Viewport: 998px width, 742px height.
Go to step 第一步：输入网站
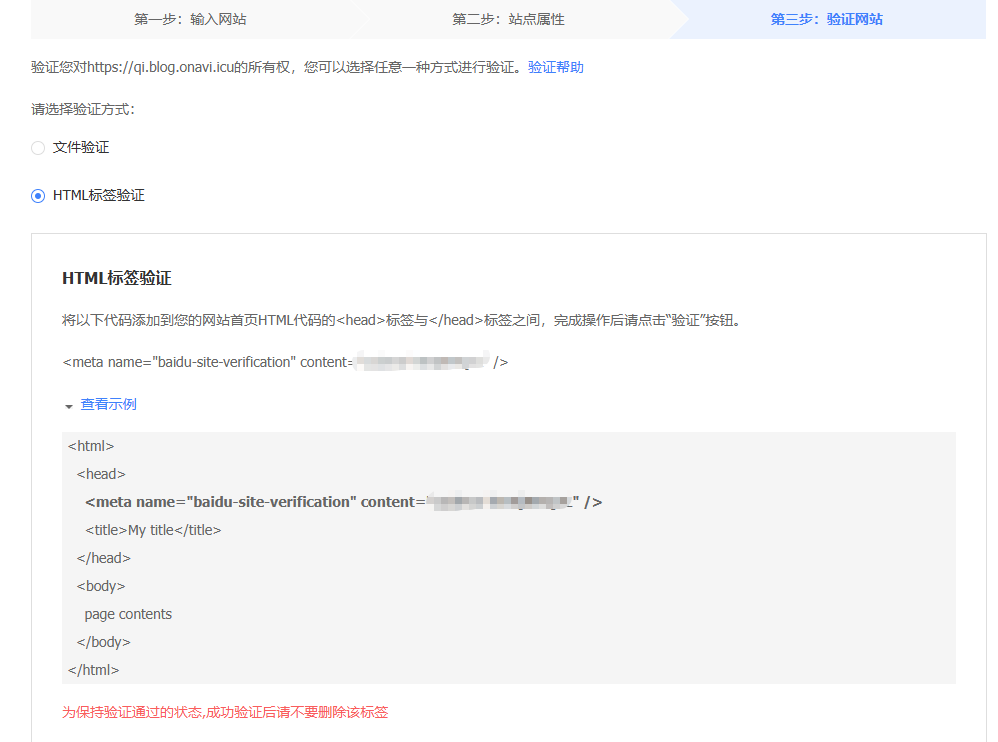[x=190, y=19]
